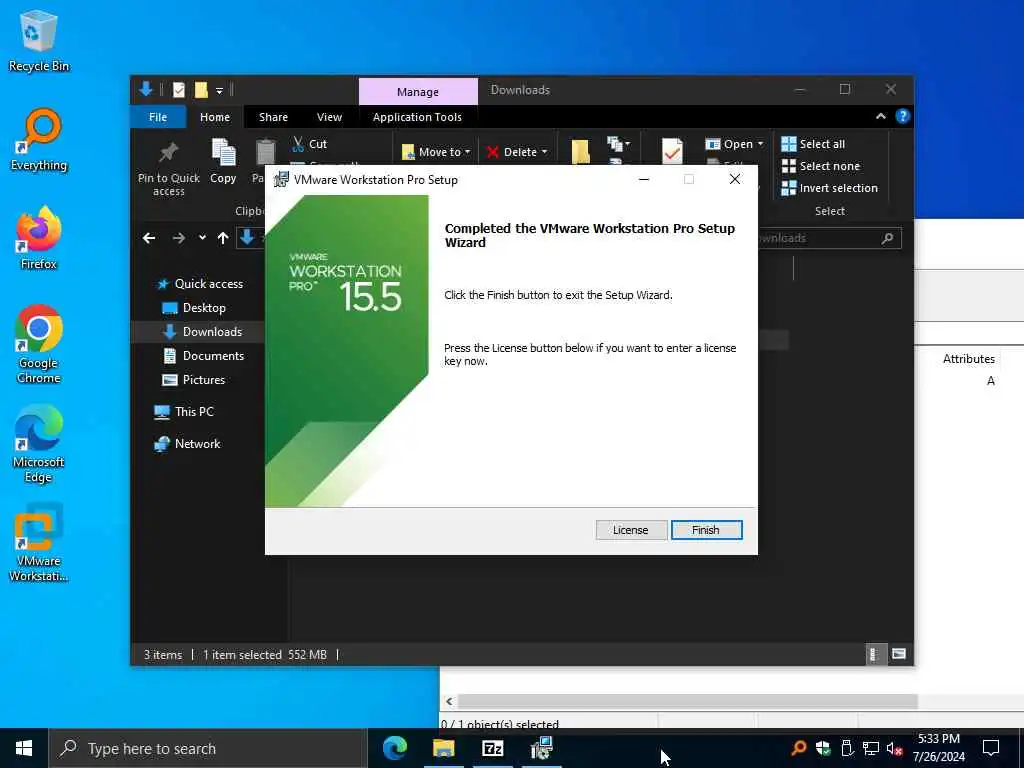The height and width of the screenshot is (768, 1024).
Task: Open the Open dropdown in ribbon
Action: click(x=734, y=144)
